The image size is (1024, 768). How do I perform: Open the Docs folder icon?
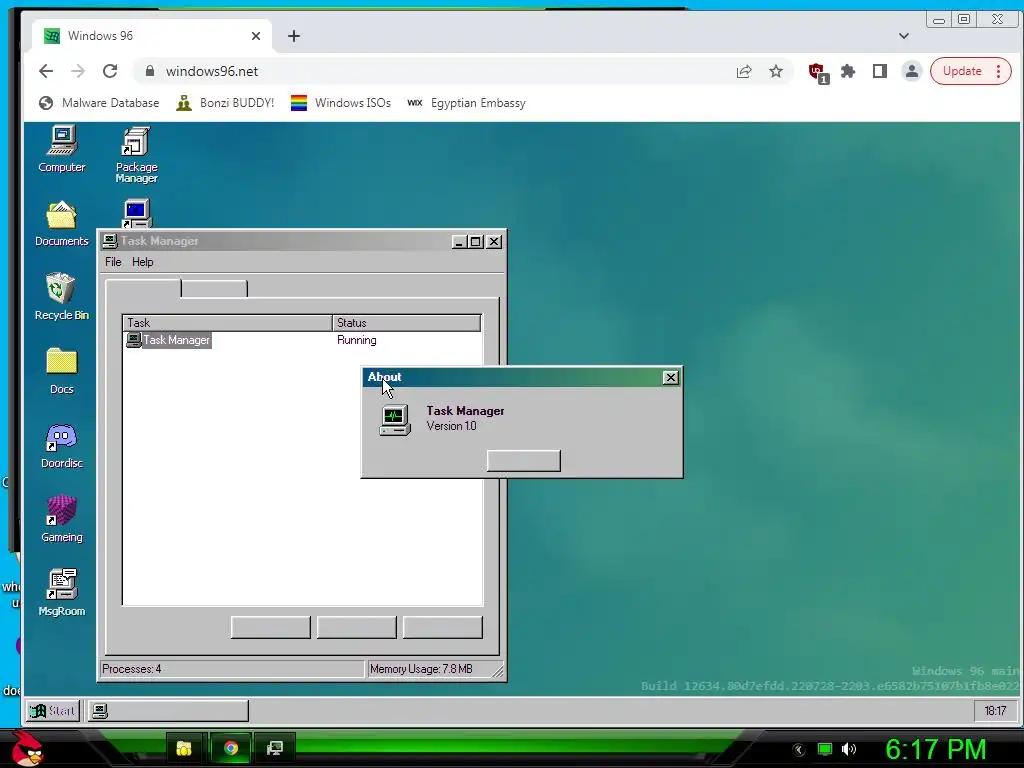pos(62,371)
